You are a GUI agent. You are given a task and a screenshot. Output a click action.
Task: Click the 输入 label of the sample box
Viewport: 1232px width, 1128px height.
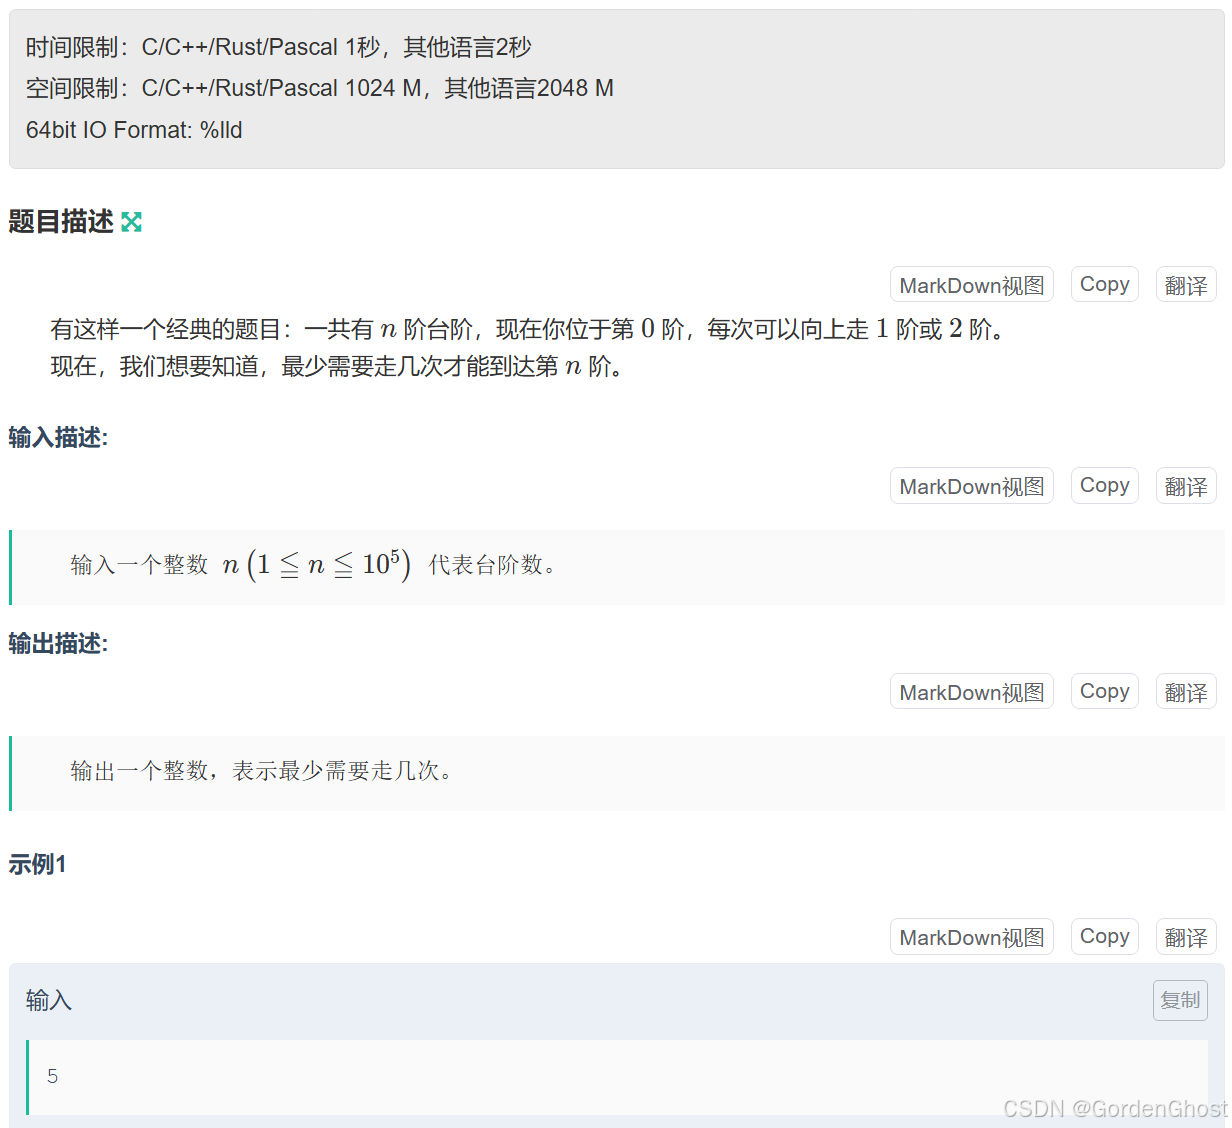[48, 1000]
